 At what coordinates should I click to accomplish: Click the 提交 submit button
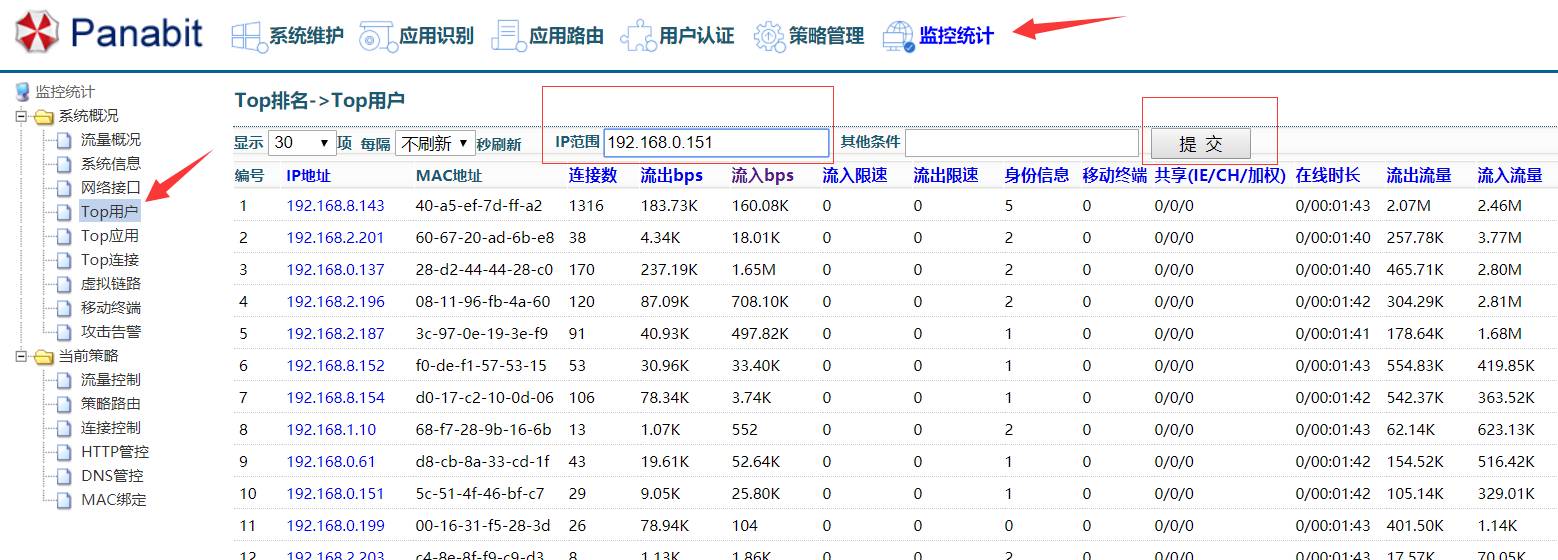pyautogui.click(x=1201, y=144)
